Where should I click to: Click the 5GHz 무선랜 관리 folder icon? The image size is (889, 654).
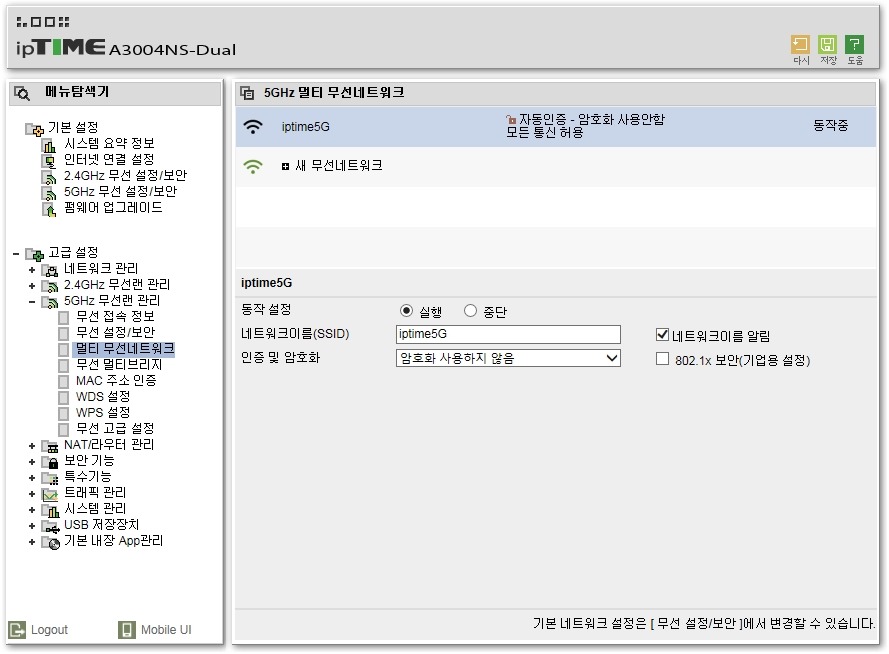click(x=50, y=302)
